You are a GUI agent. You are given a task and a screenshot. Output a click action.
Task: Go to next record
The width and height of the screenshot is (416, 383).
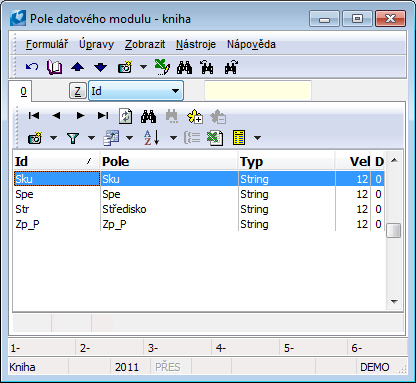(x=80, y=116)
